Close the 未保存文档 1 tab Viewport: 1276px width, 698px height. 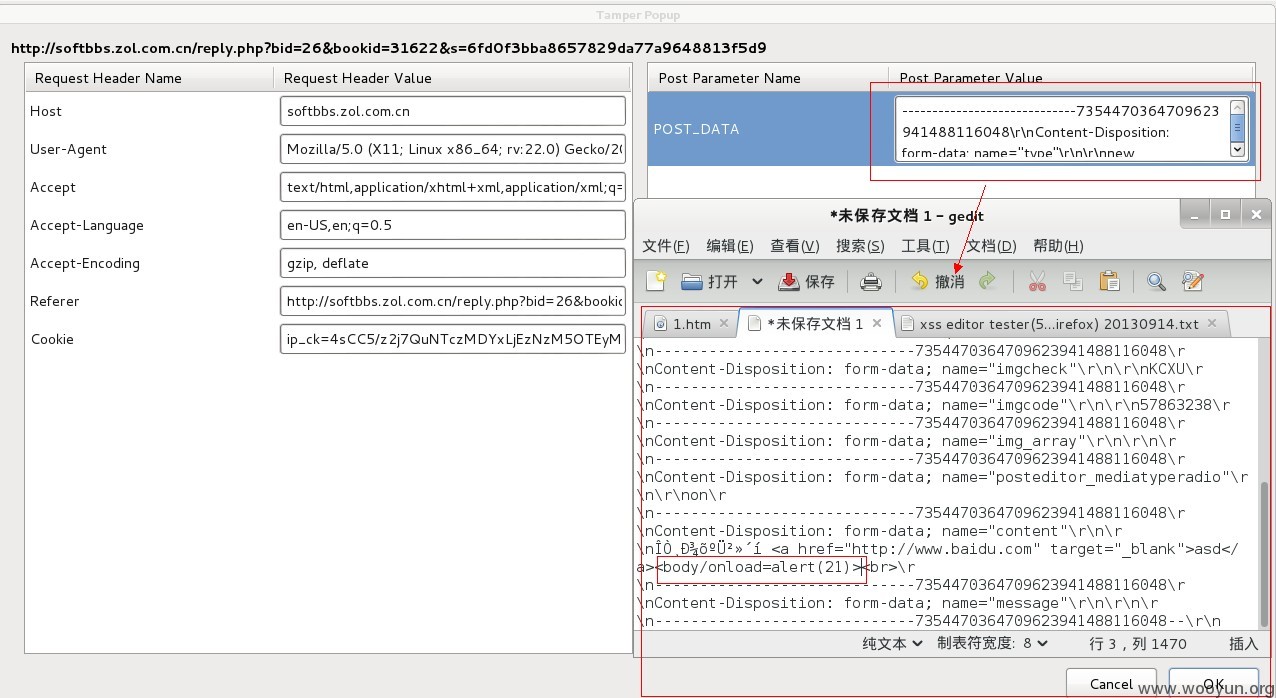tap(877, 323)
